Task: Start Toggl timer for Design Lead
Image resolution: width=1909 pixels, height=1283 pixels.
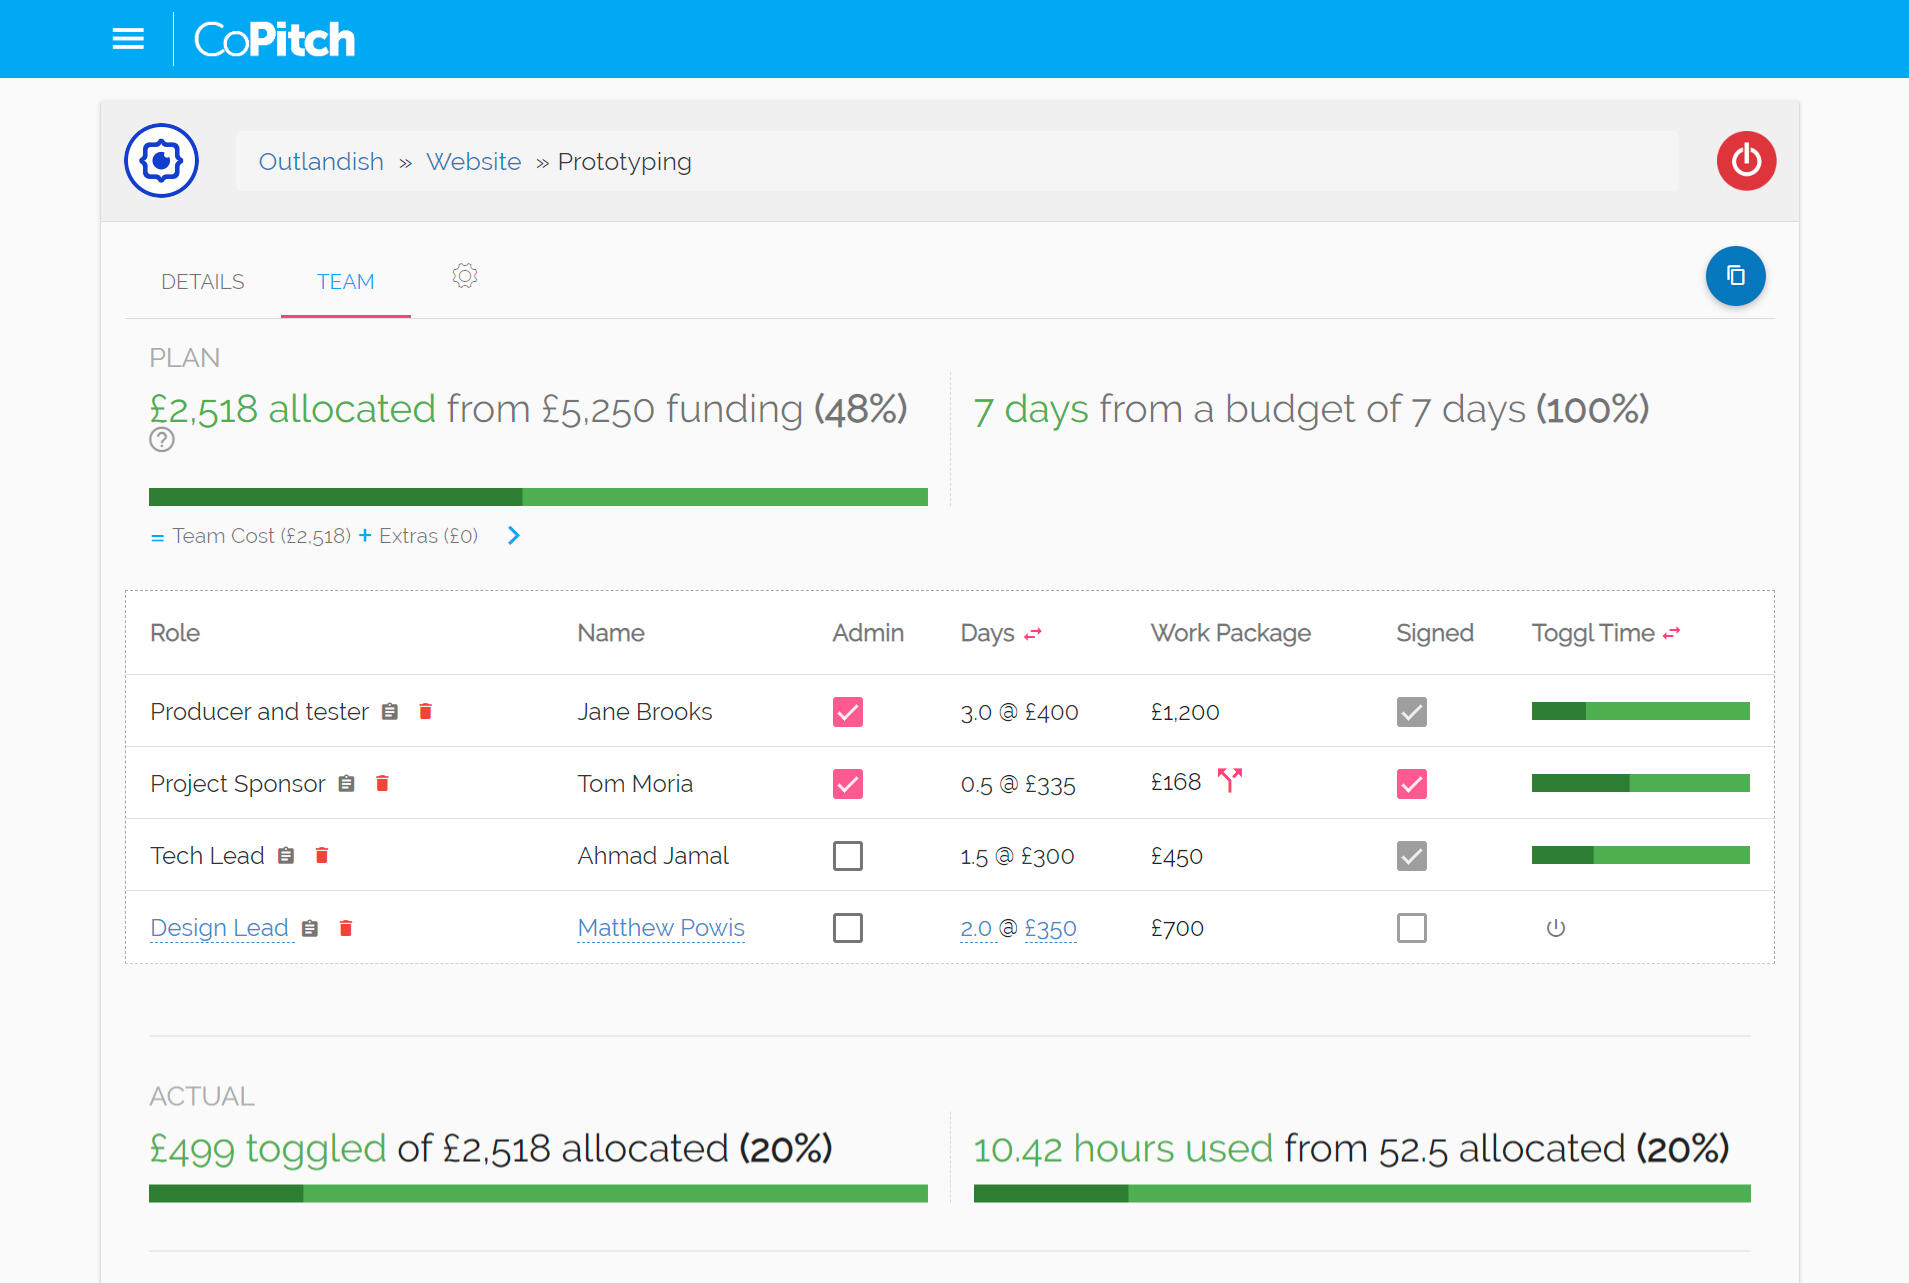Action: pyautogui.click(x=1555, y=928)
